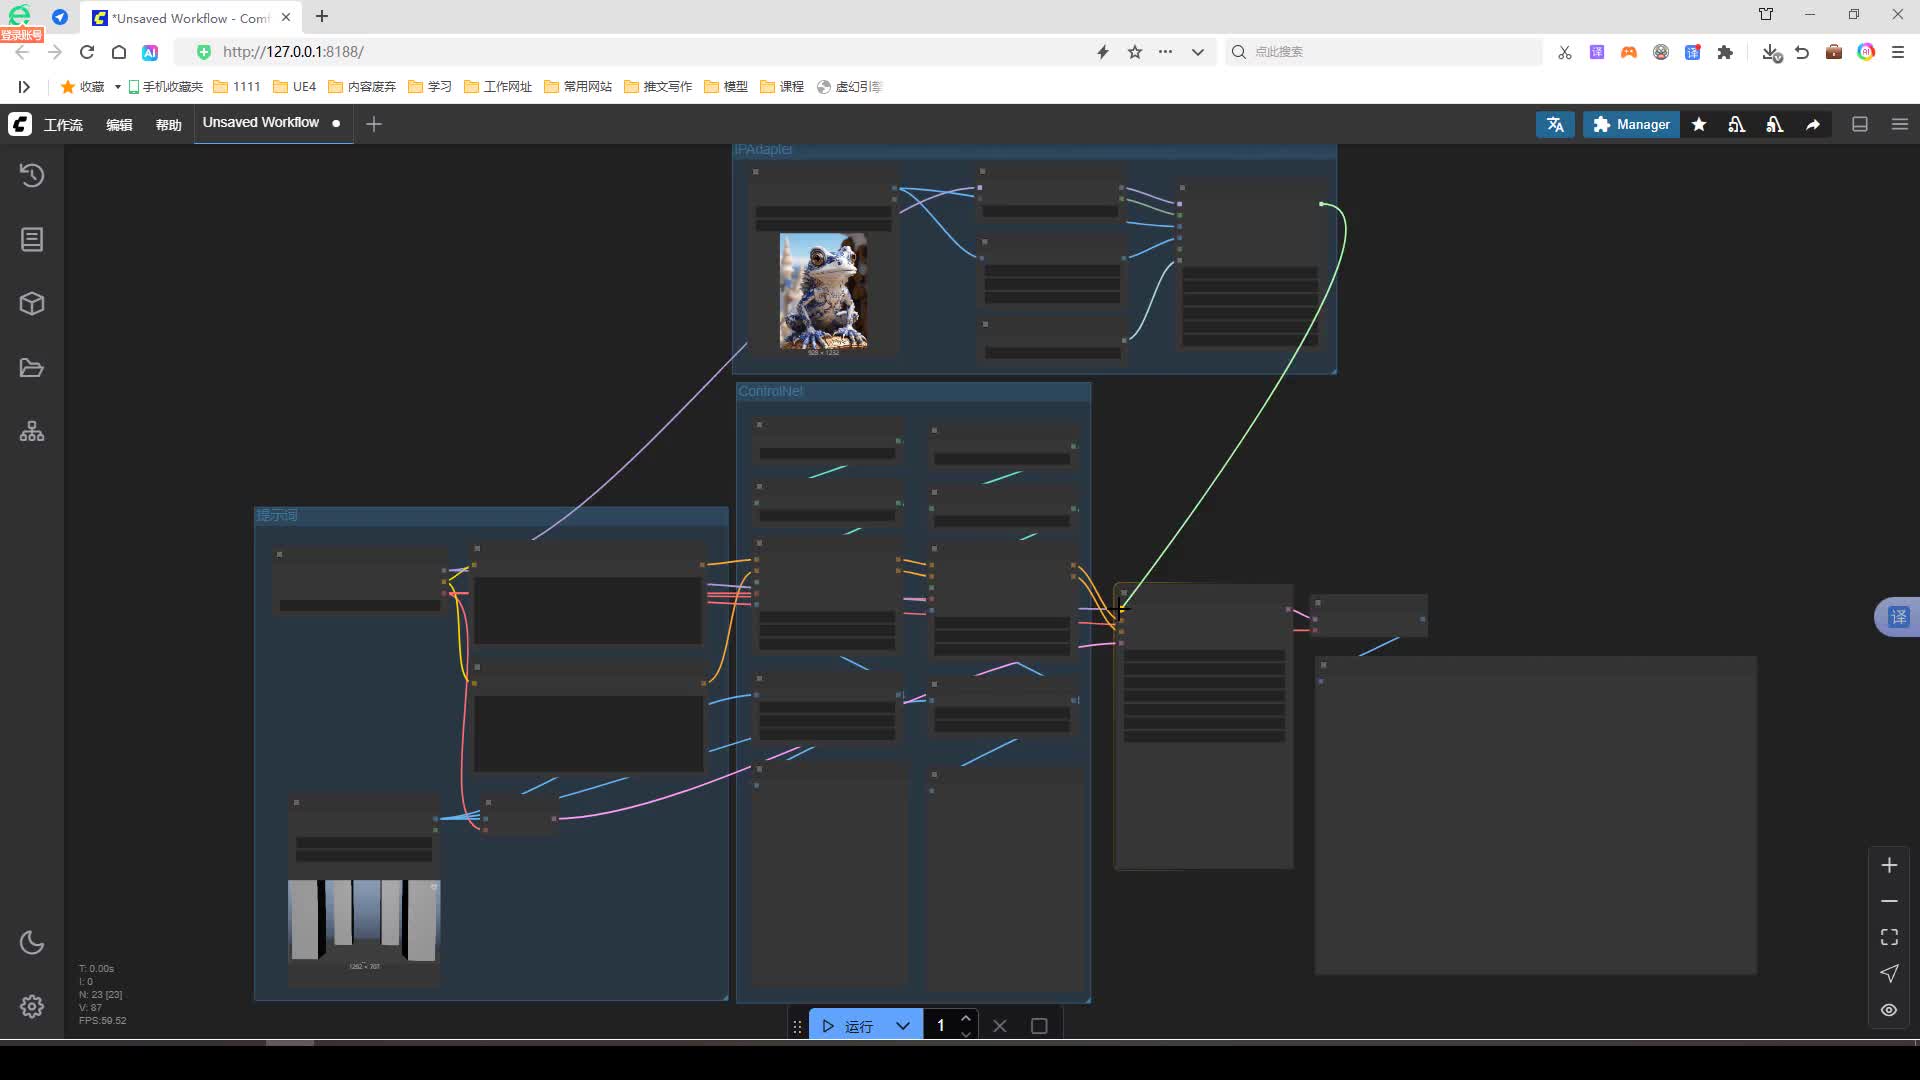Toggle link visibility eye icon
Viewport: 1920px width, 1080px height.
click(x=1889, y=1010)
